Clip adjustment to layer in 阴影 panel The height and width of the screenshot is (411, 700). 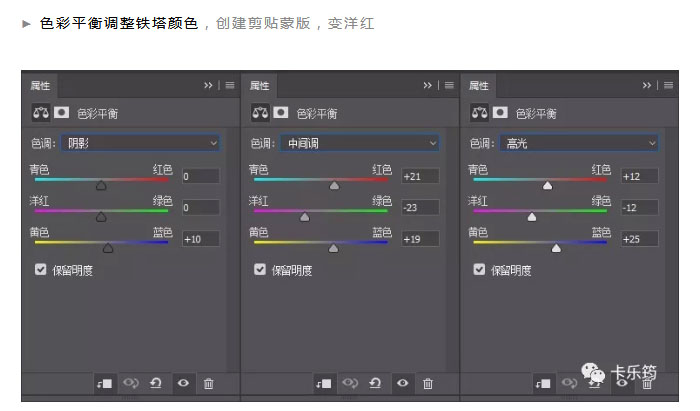point(104,383)
